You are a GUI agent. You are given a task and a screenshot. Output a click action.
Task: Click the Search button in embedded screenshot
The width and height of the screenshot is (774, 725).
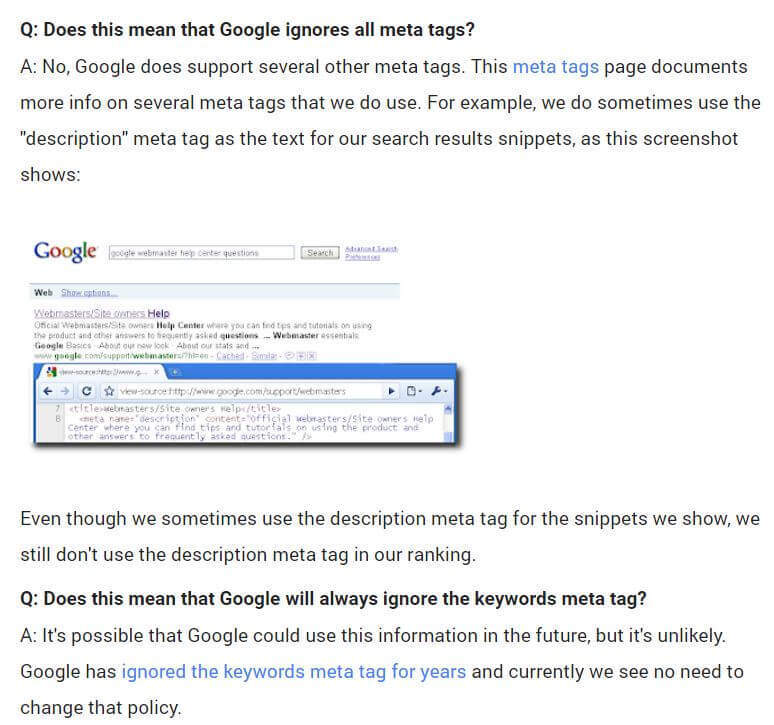(320, 253)
